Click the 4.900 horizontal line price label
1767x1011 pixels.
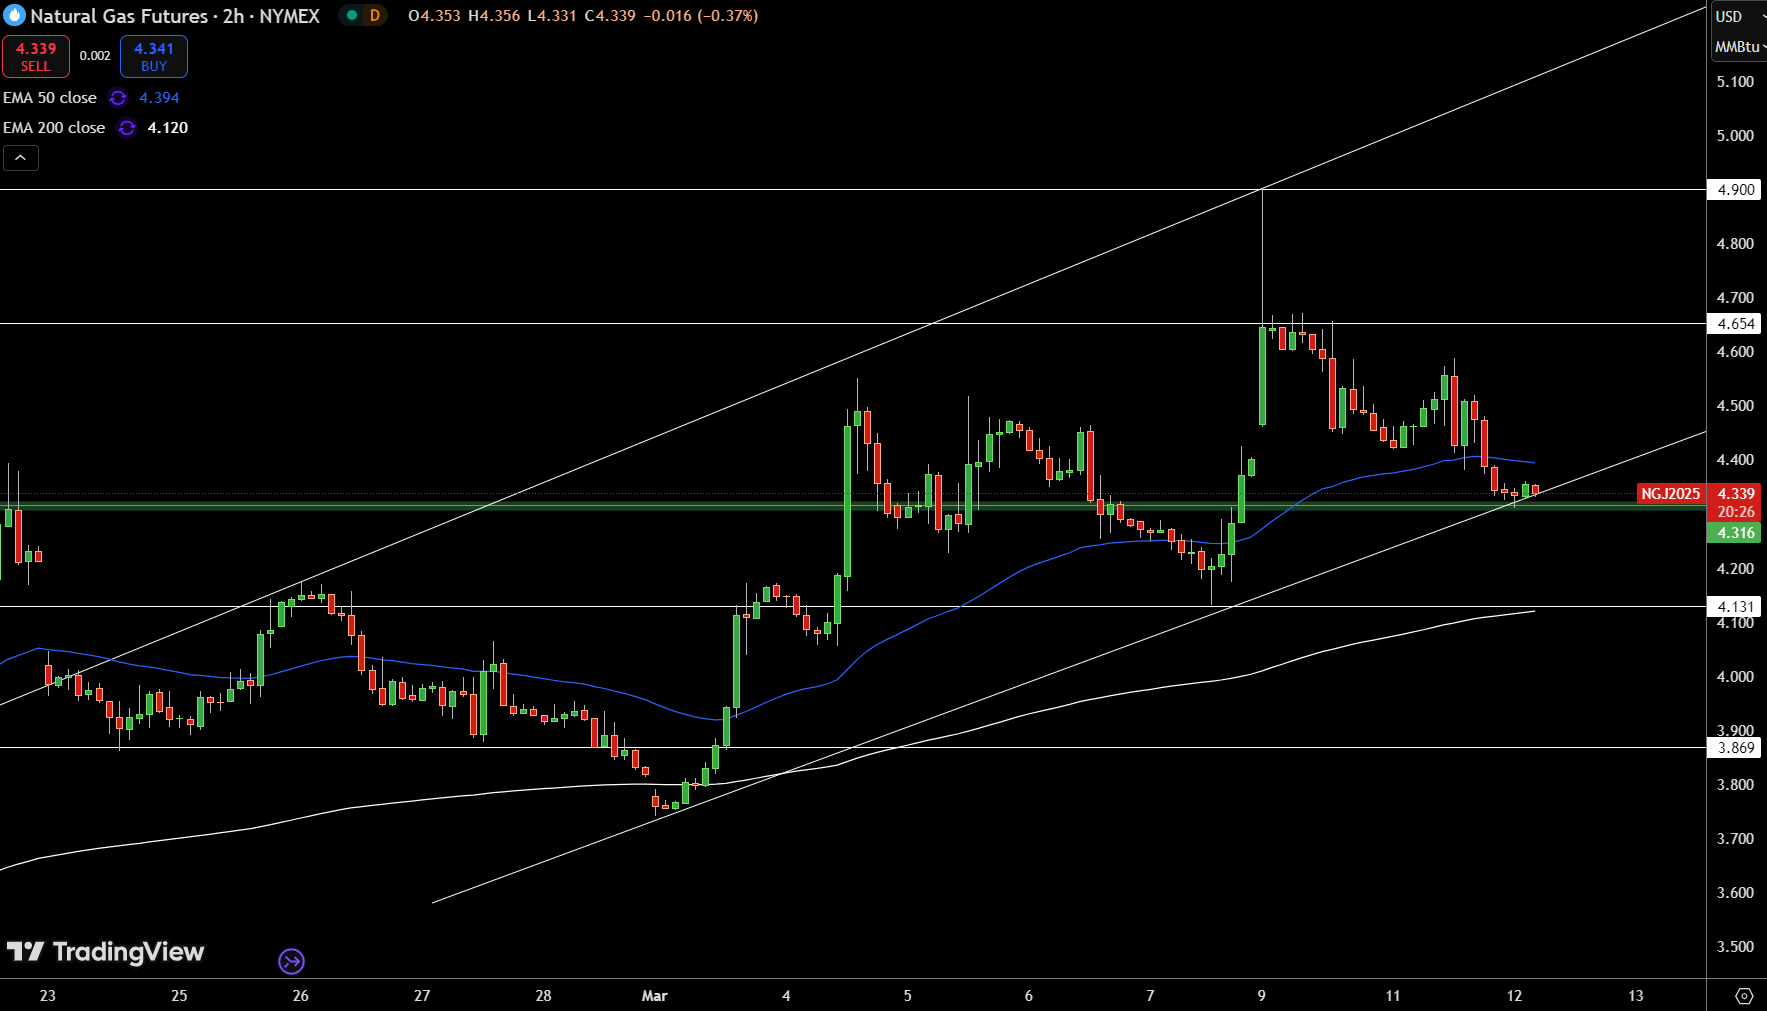coord(1735,190)
